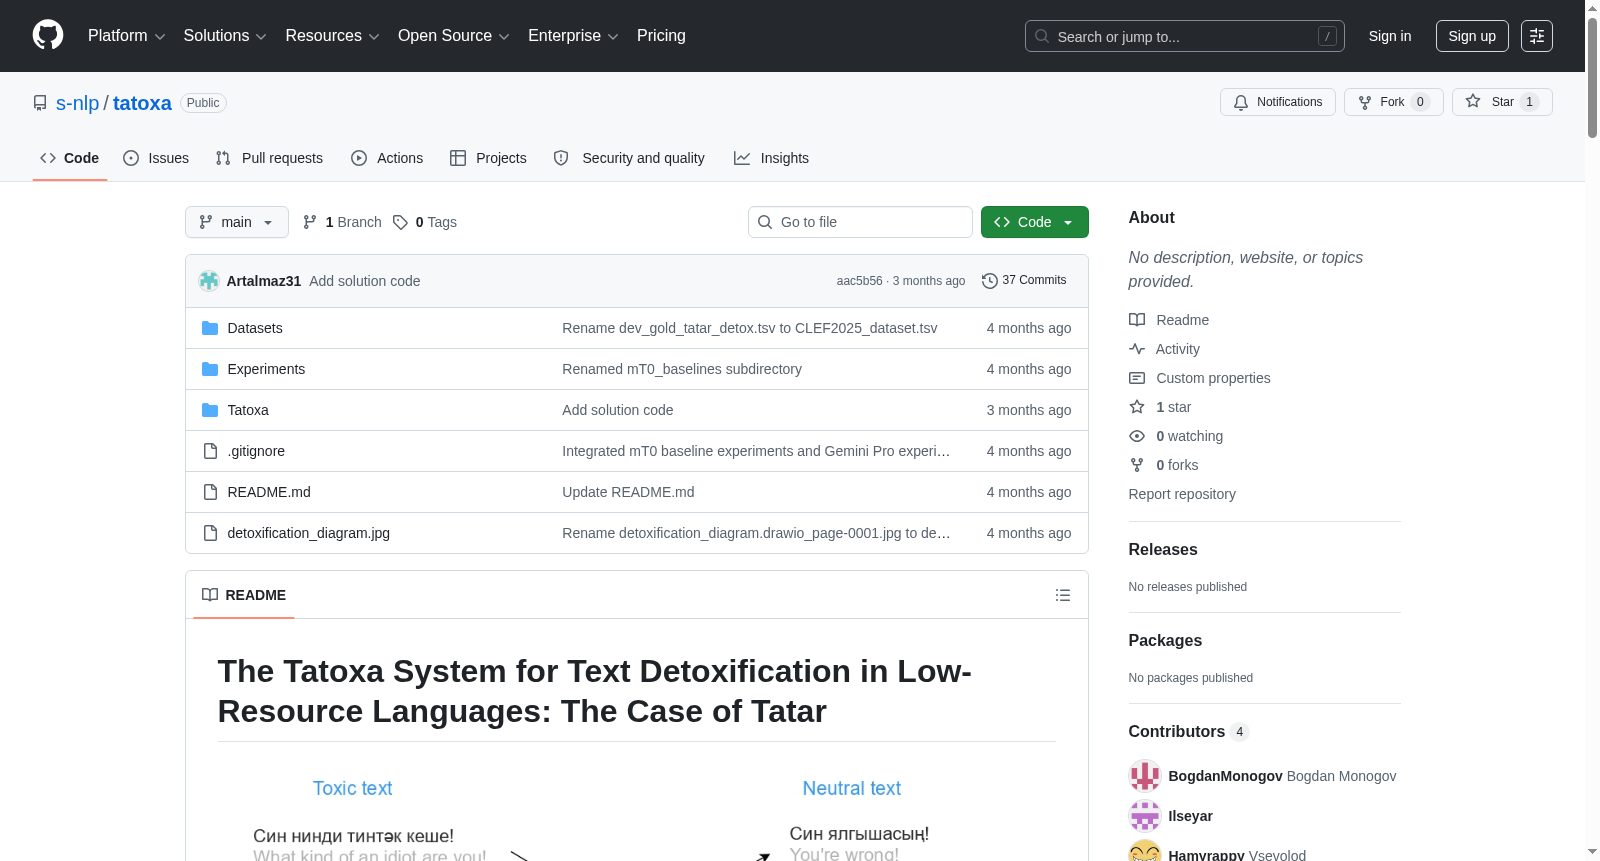Star the tatoxa repository
This screenshot has width=1600, height=861.
1501,102
